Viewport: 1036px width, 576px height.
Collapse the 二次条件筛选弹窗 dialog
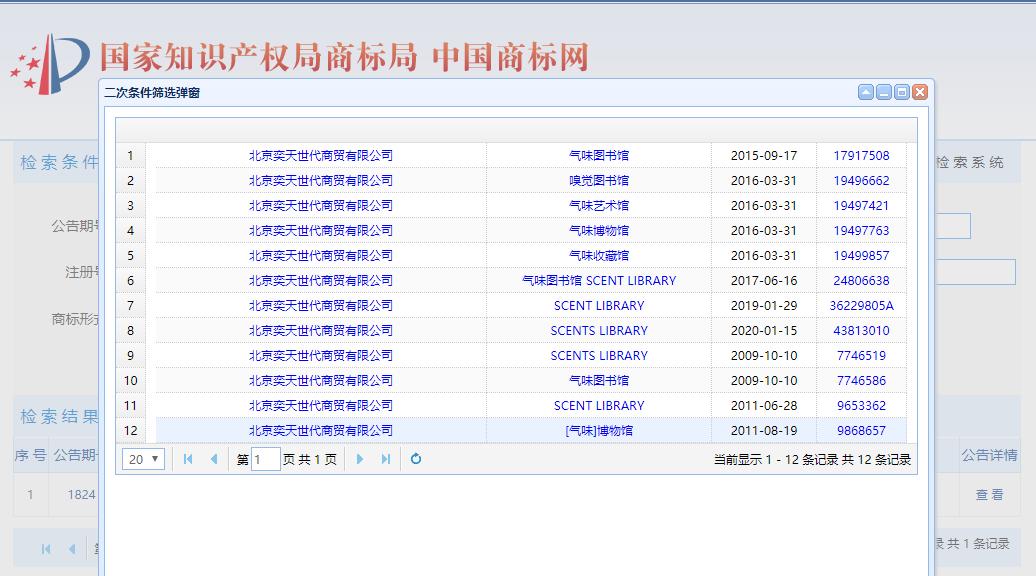866,92
